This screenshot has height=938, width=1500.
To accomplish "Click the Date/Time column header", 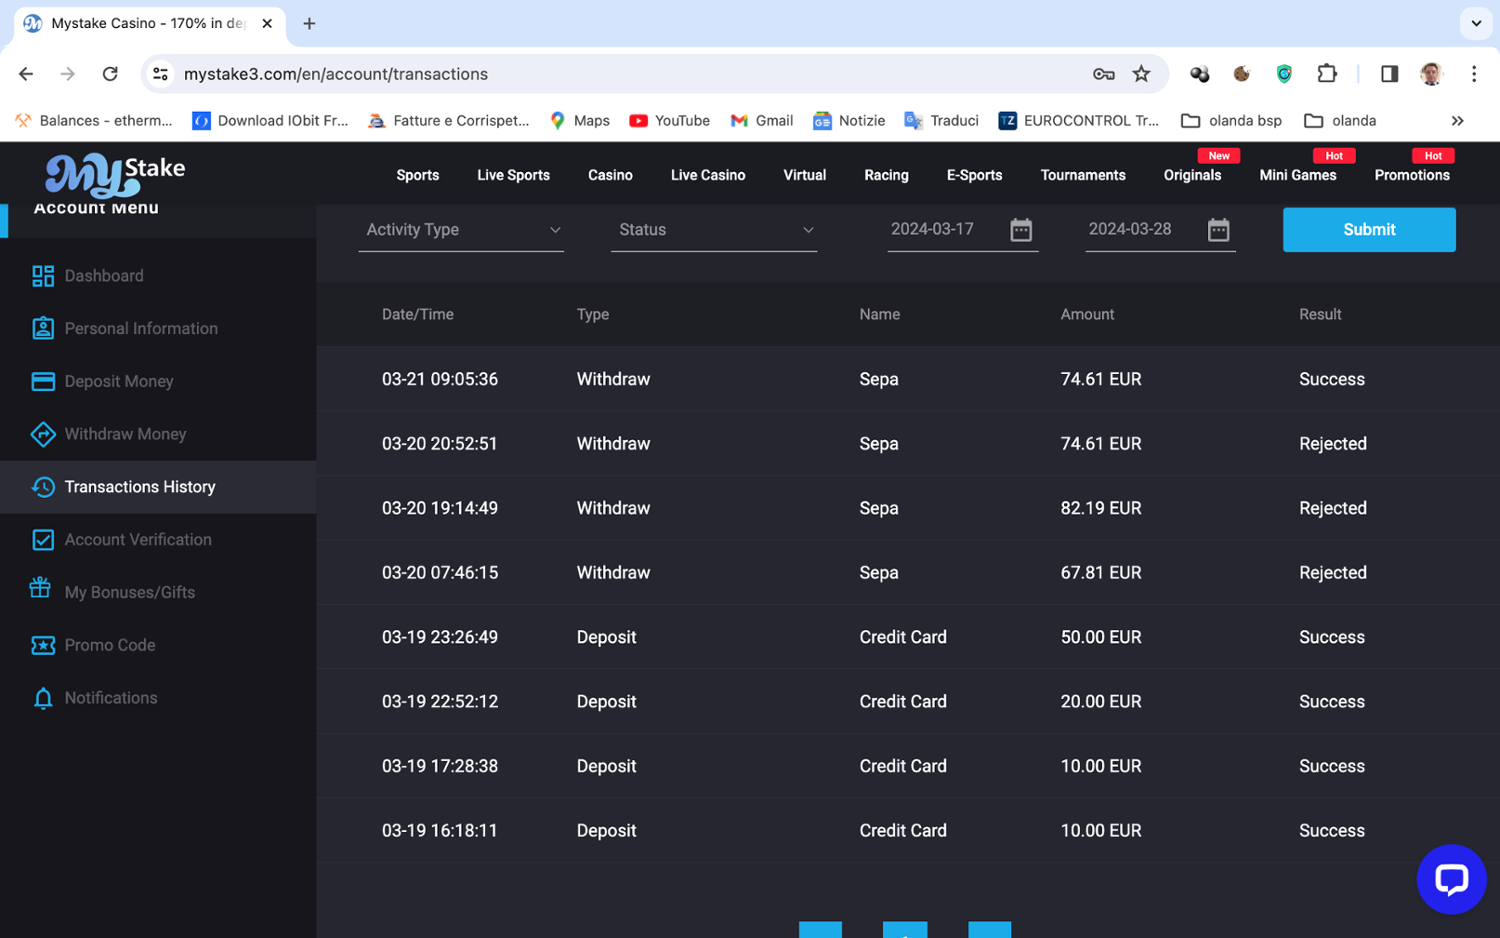I will coord(418,314).
